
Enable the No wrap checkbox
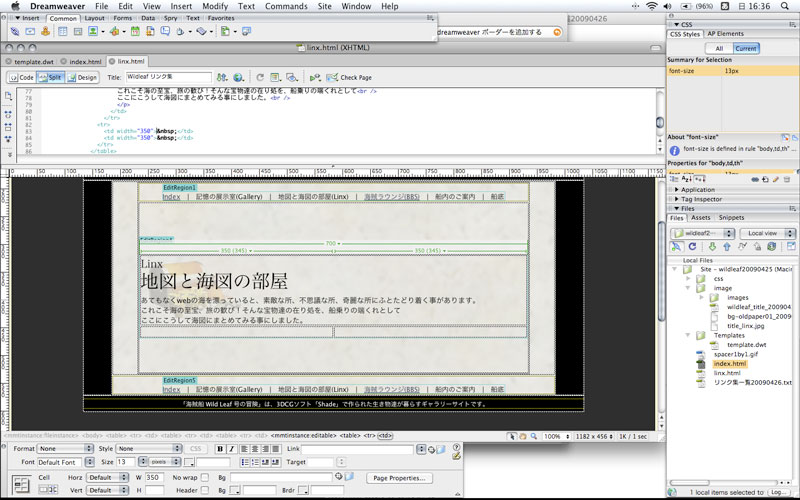pyautogui.click(x=205, y=478)
